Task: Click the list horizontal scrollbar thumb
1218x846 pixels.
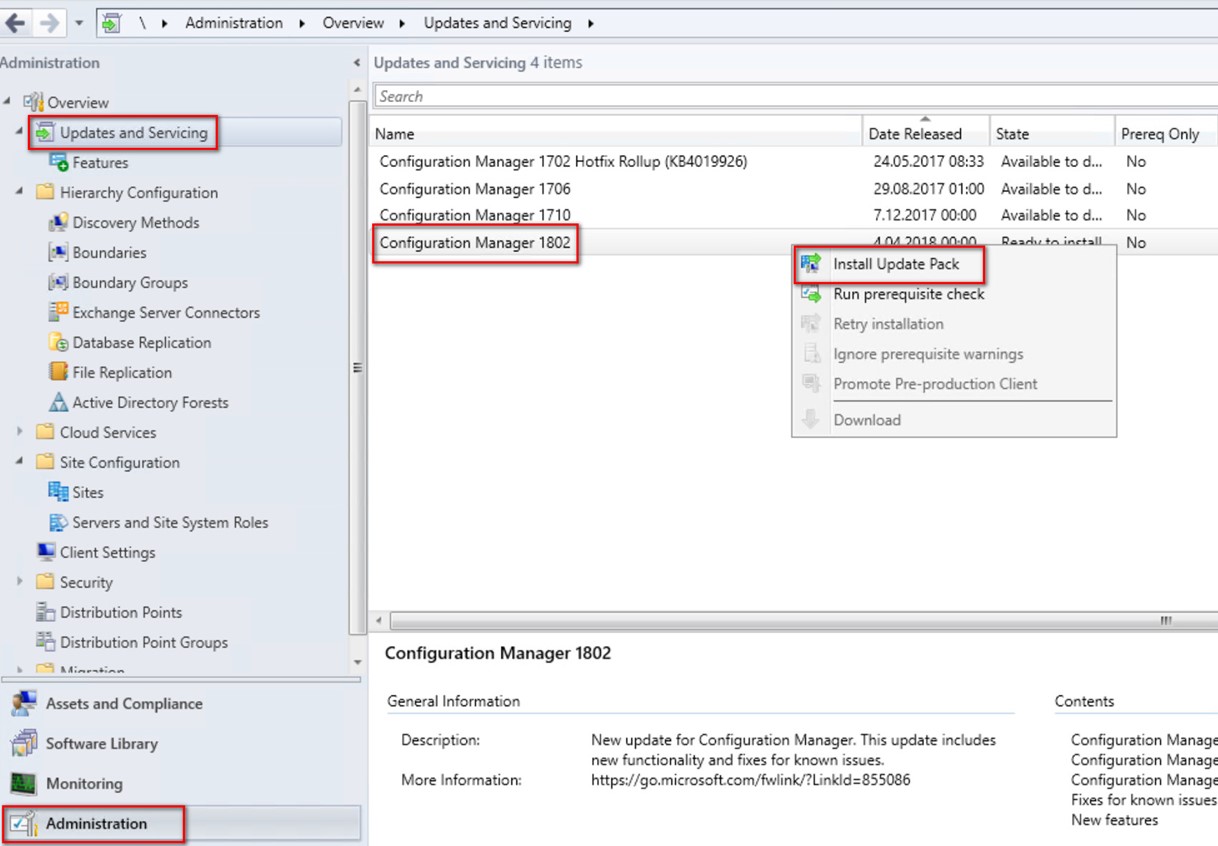Action: tap(803, 621)
